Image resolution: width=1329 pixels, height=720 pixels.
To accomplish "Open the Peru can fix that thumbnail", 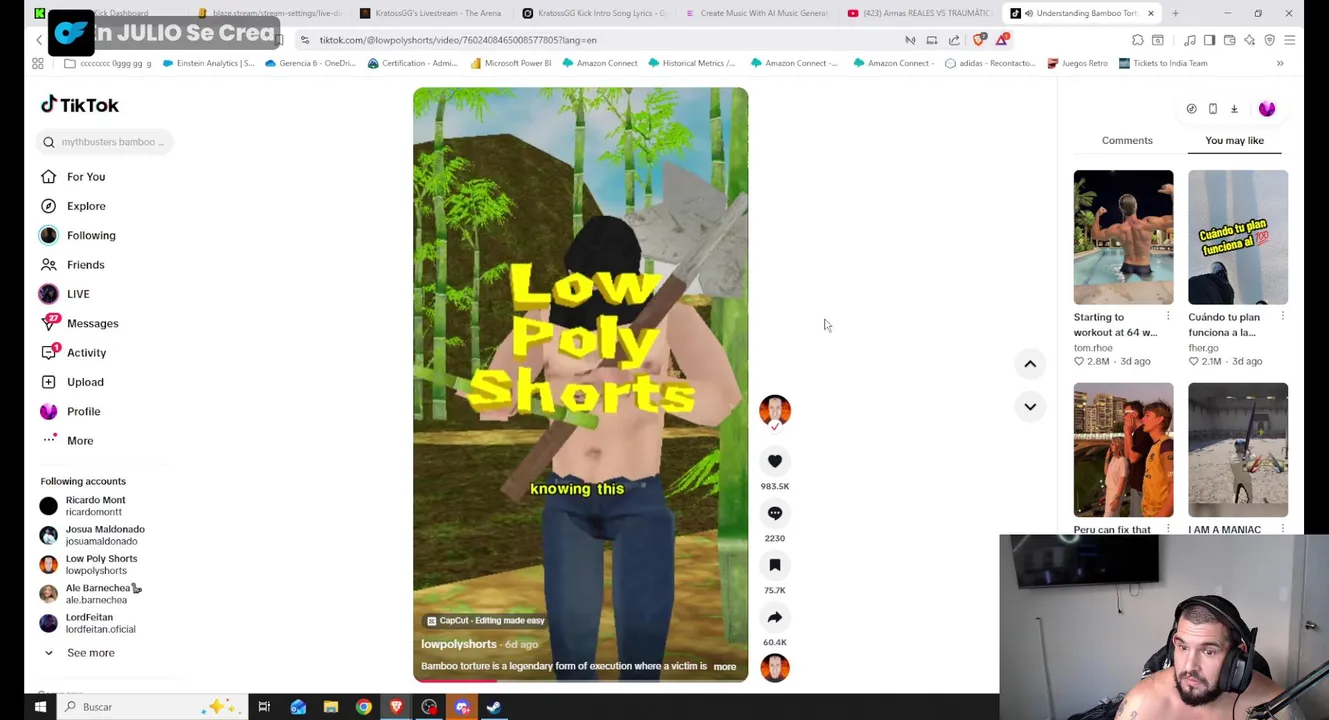I will 1123,450.
